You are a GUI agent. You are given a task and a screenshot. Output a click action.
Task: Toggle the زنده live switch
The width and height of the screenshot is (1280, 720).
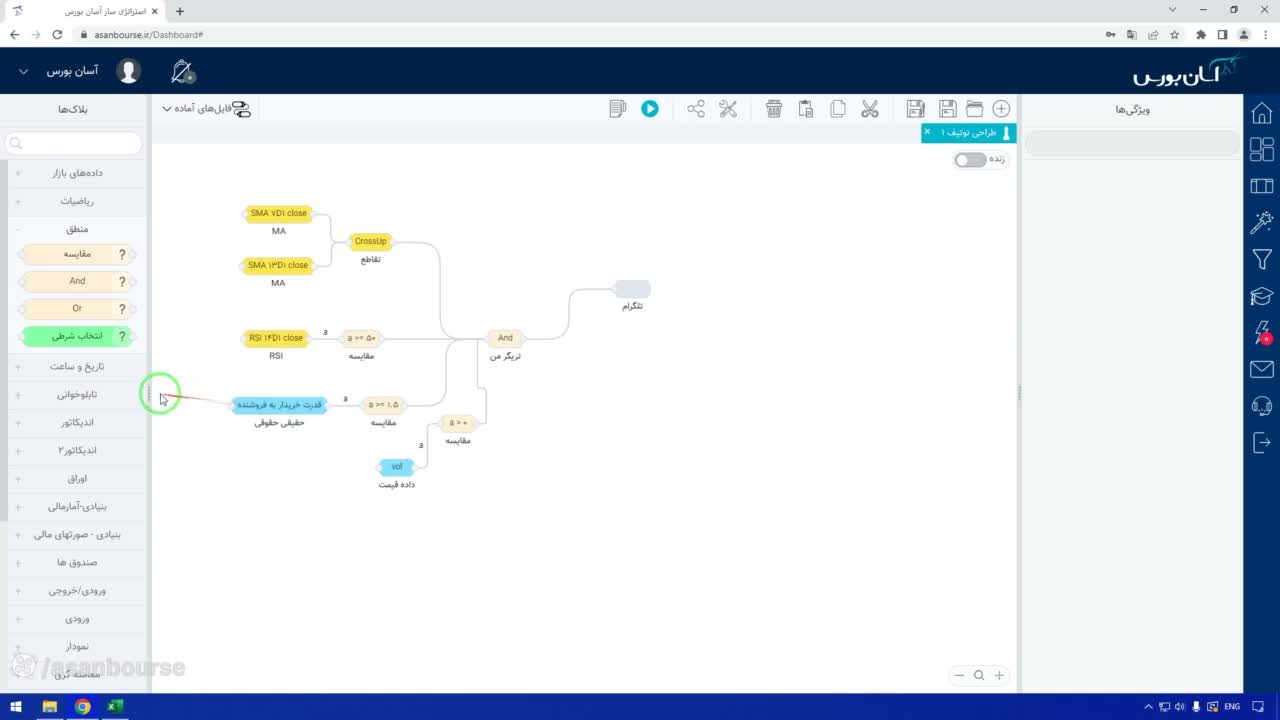[x=970, y=160]
